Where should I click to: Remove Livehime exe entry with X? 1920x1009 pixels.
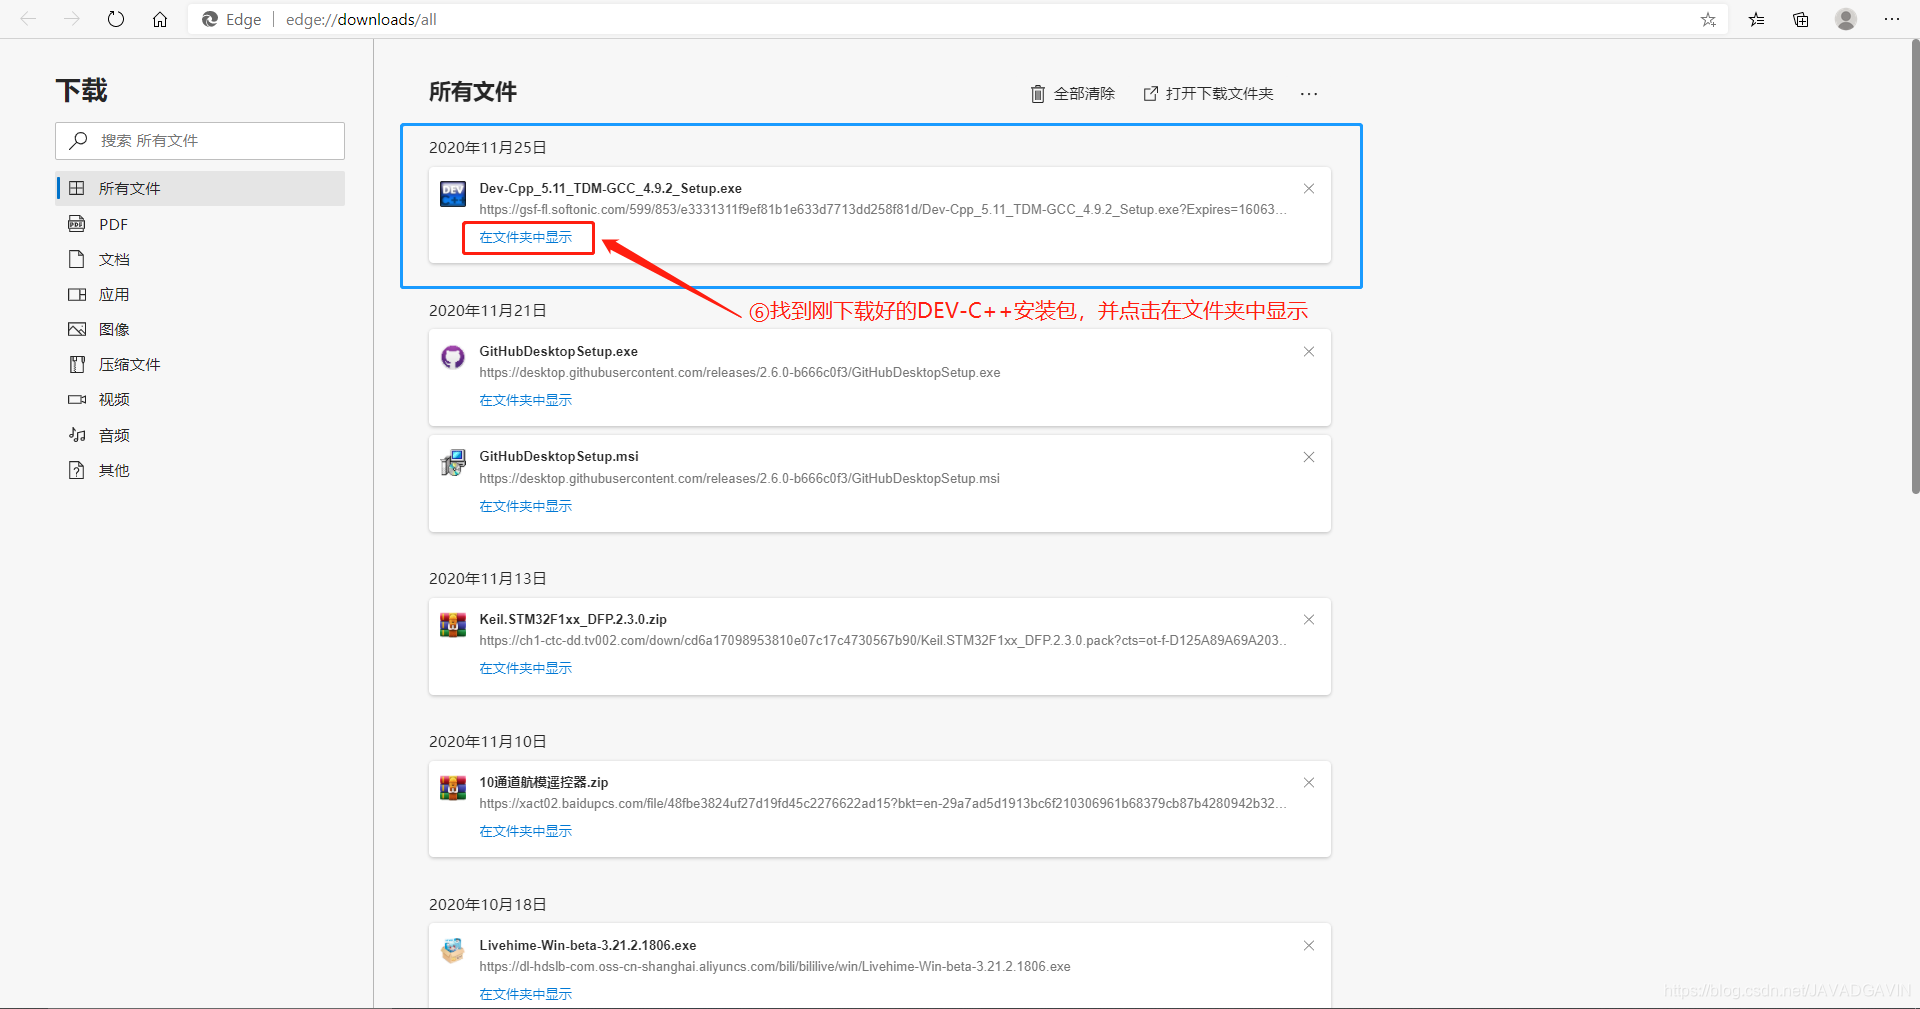coord(1309,945)
